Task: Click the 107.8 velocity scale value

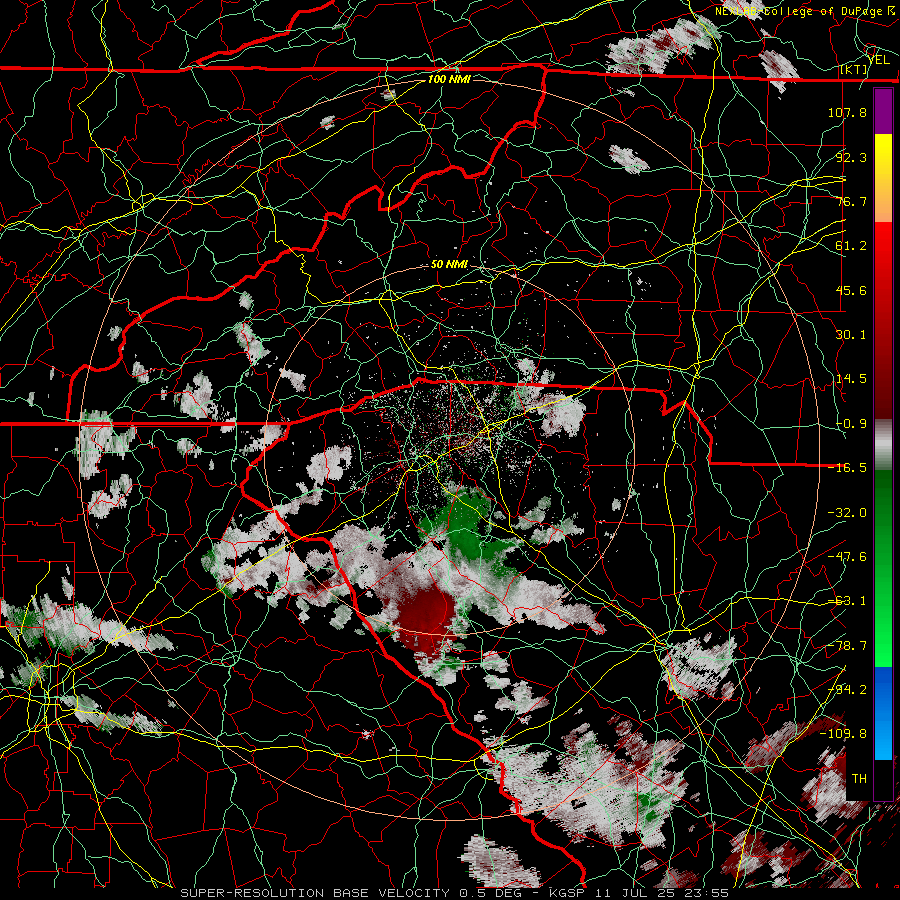Action: (x=847, y=112)
